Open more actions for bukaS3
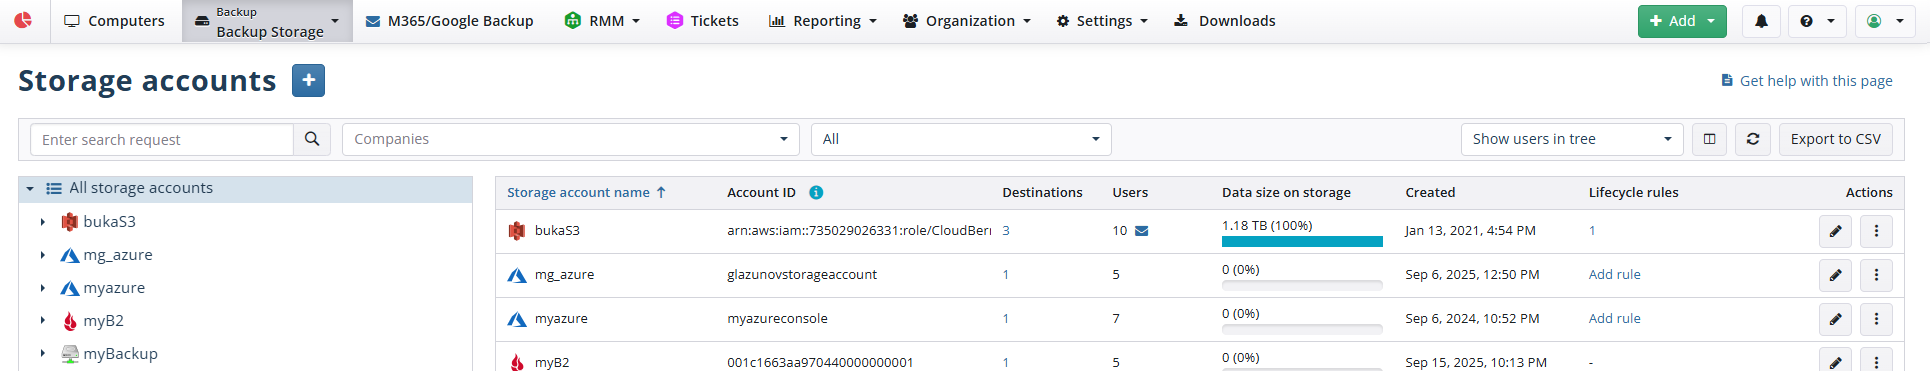 pyautogui.click(x=1876, y=232)
